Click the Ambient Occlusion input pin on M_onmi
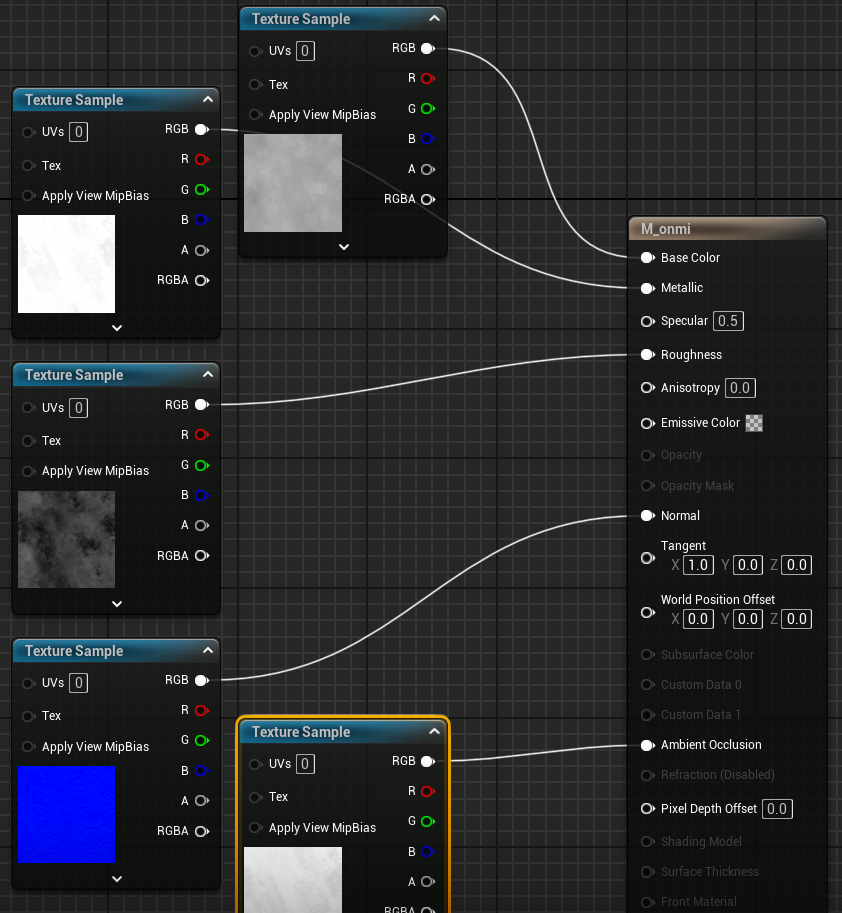The width and height of the screenshot is (842, 913). (647, 745)
